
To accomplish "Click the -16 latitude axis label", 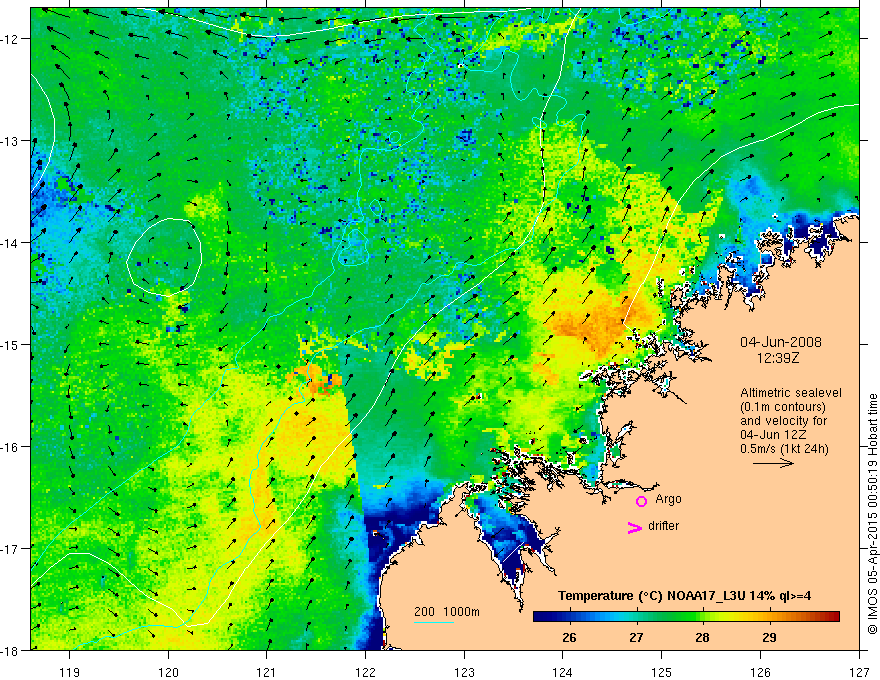I will tap(10, 447).
